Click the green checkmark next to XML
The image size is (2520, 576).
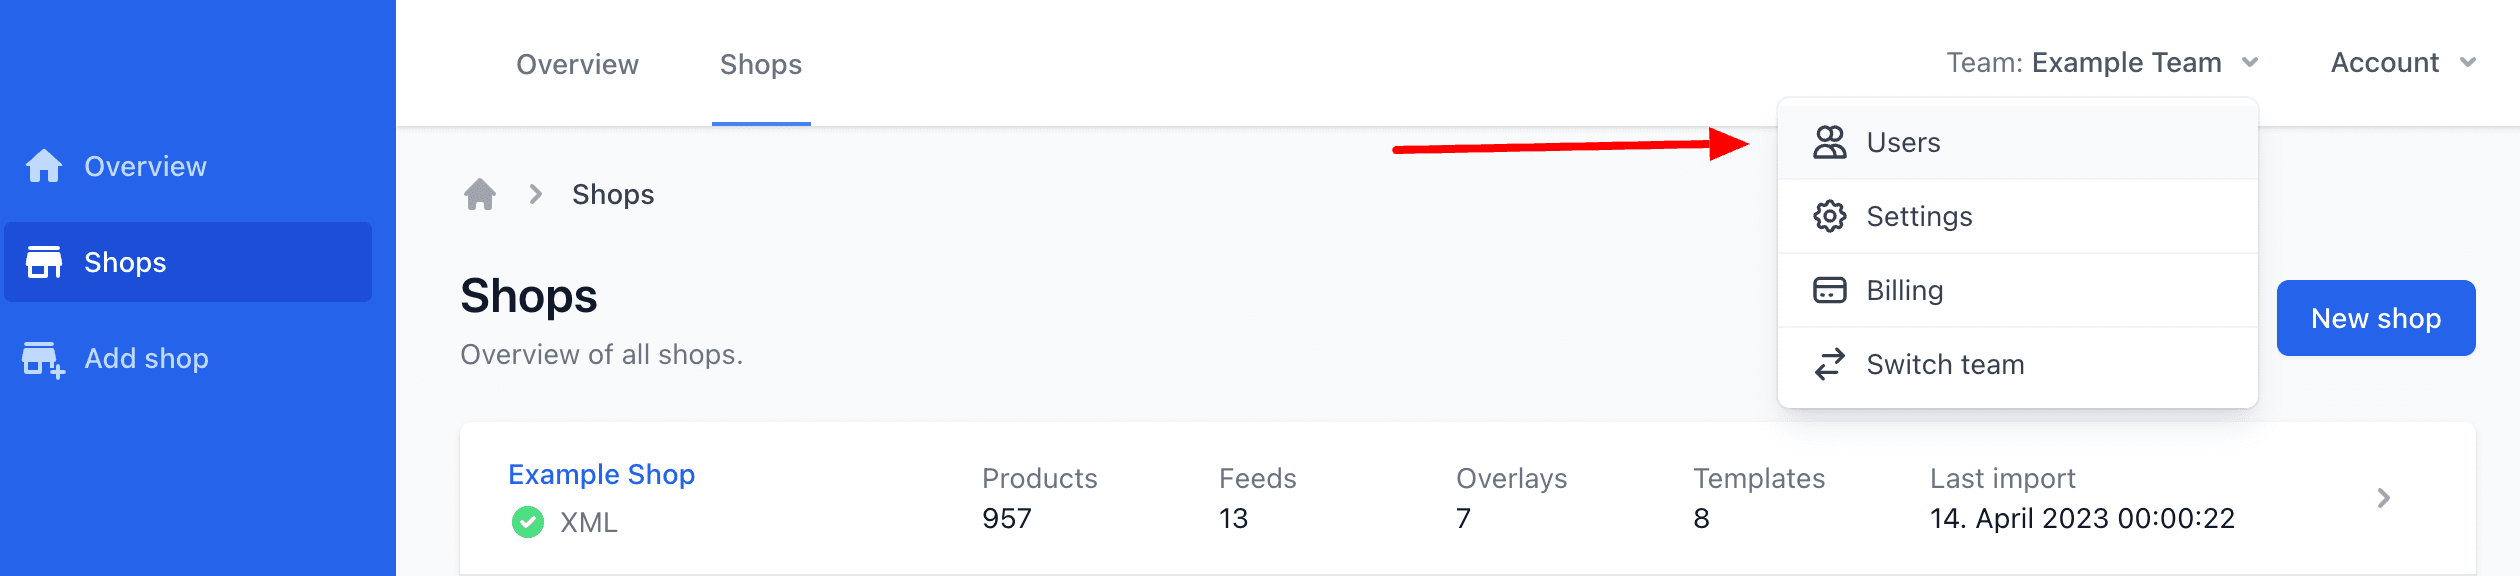527,520
